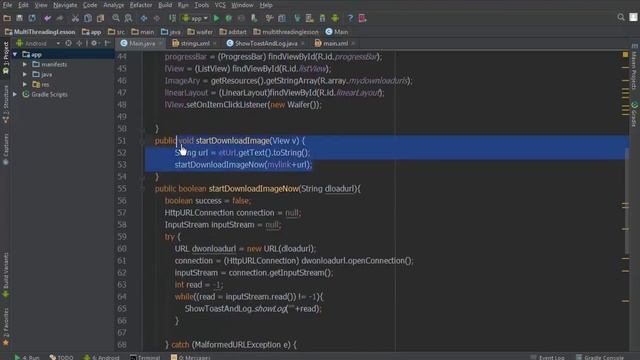Image resolution: width=640 pixels, height=360 pixels.
Task: Open the Build menu
Action: click(x=165, y=5)
